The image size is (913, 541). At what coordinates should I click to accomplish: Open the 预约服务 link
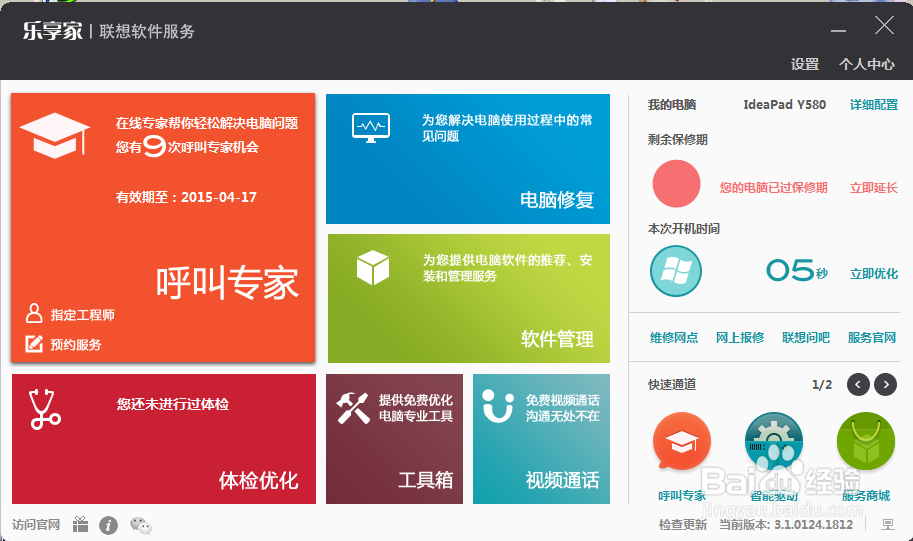[x=76, y=345]
